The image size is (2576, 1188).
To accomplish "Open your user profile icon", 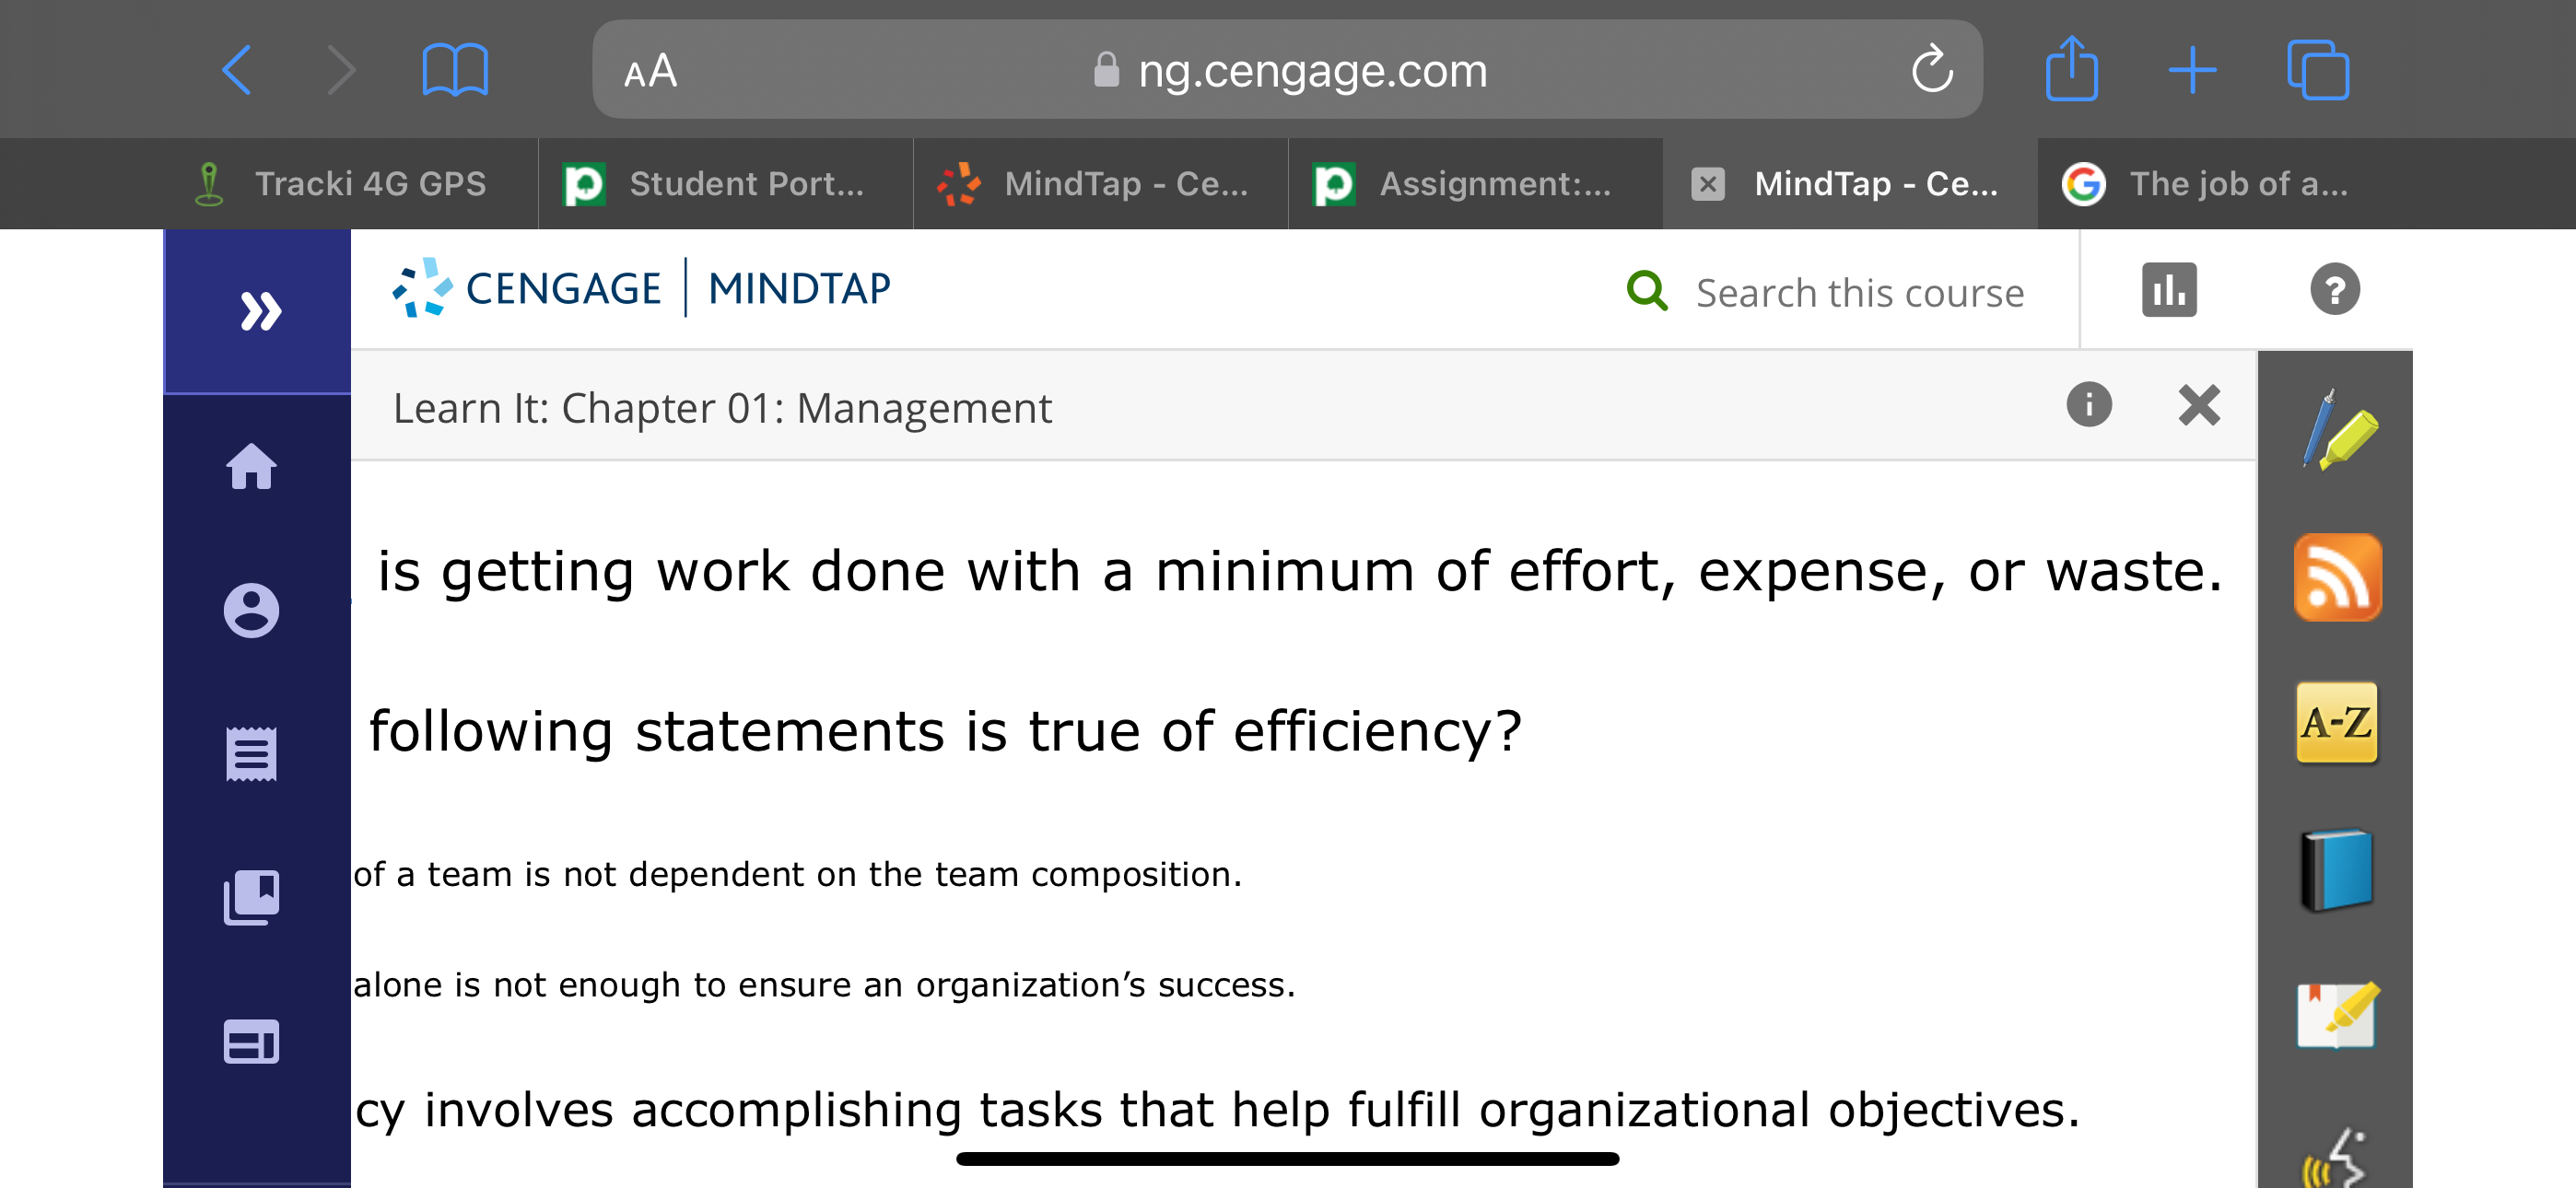I will coord(253,611).
